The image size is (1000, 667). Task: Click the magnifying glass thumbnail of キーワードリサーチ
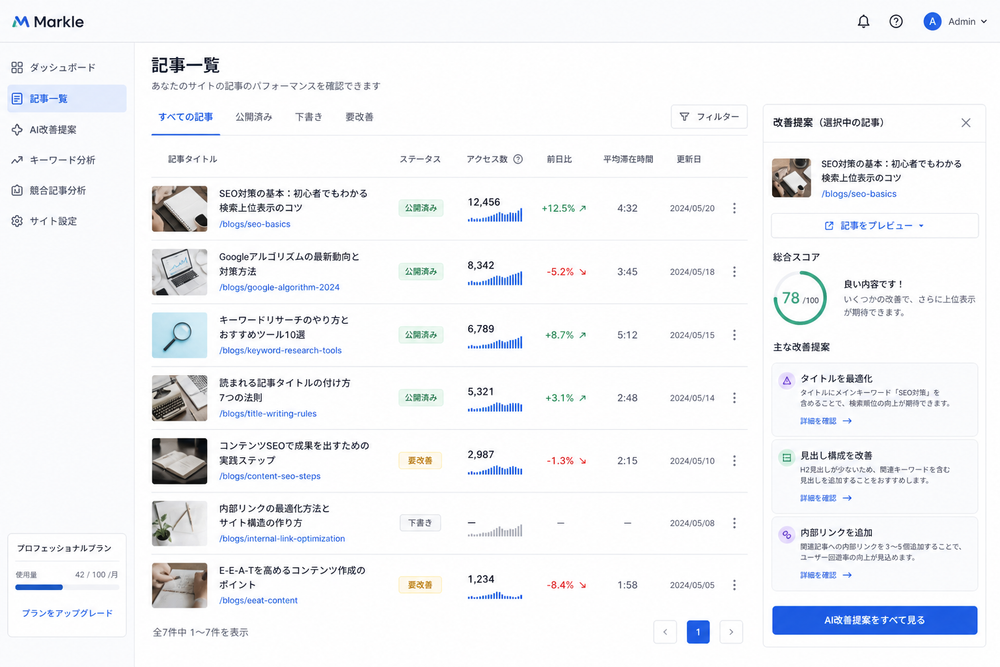coord(180,335)
